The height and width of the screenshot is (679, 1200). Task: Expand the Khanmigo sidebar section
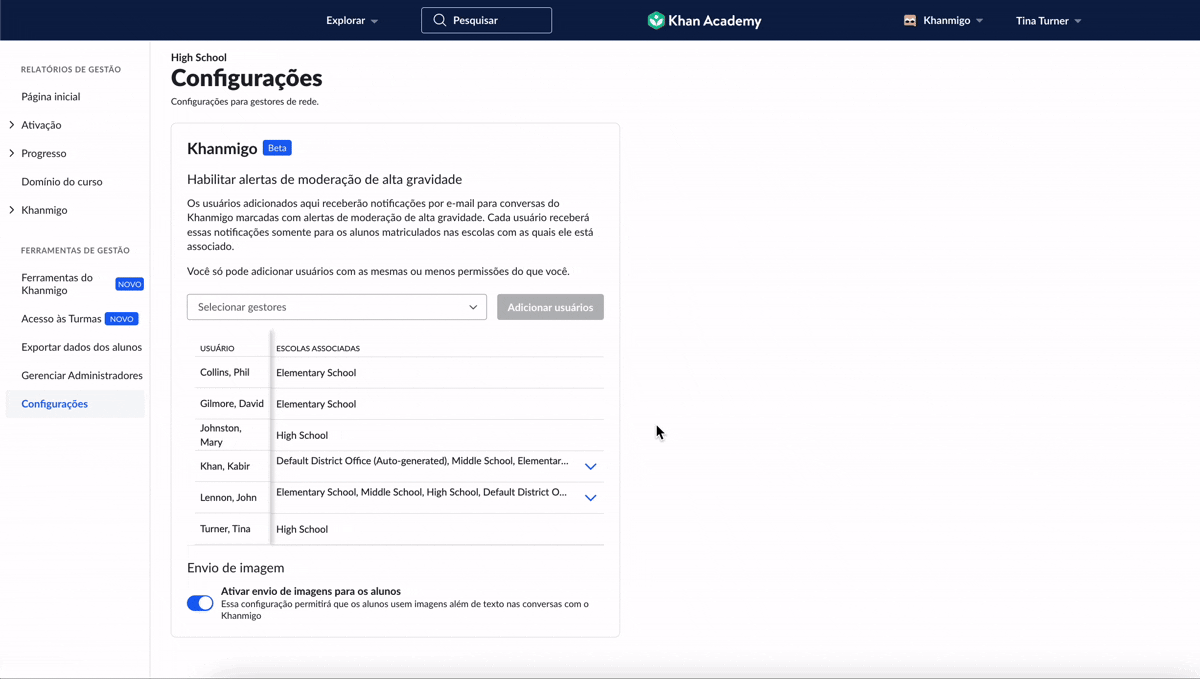point(38,210)
